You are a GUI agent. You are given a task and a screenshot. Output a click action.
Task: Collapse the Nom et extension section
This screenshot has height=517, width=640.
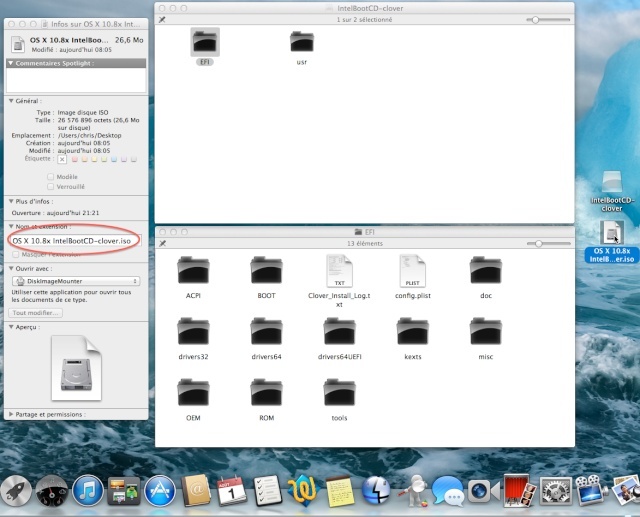pyautogui.click(x=11, y=226)
